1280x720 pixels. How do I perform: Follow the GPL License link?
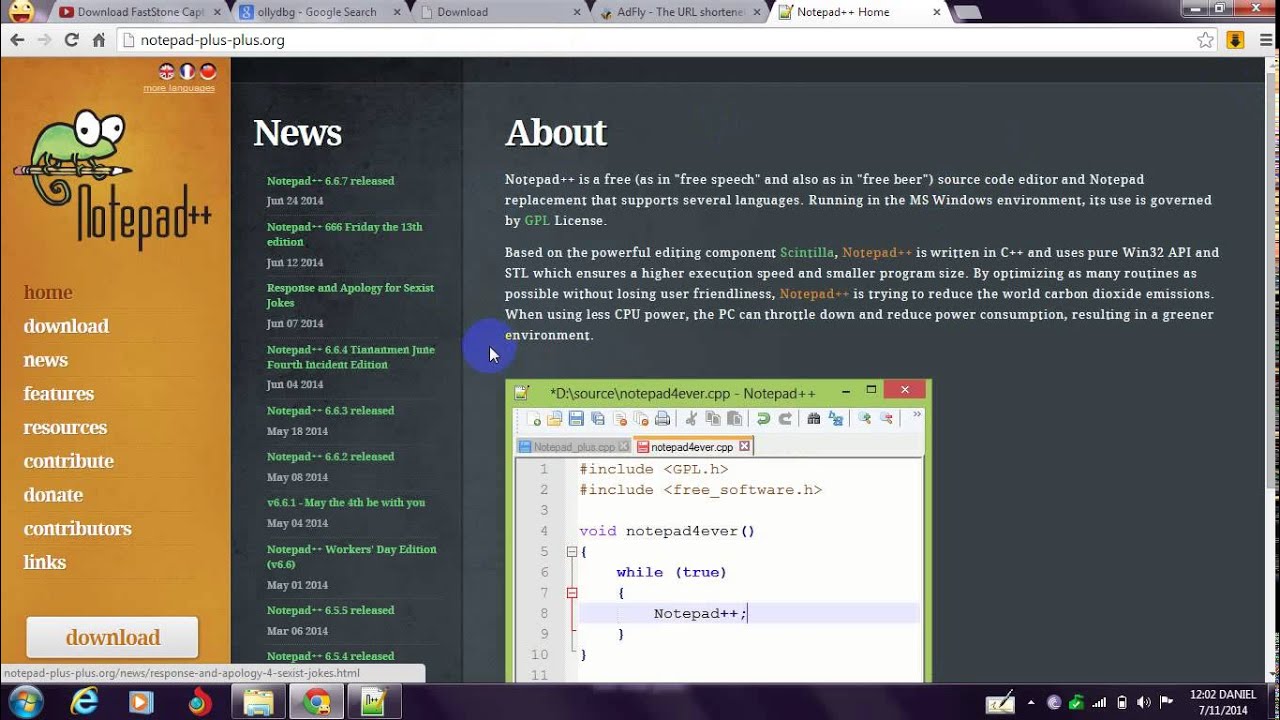[x=537, y=221]
